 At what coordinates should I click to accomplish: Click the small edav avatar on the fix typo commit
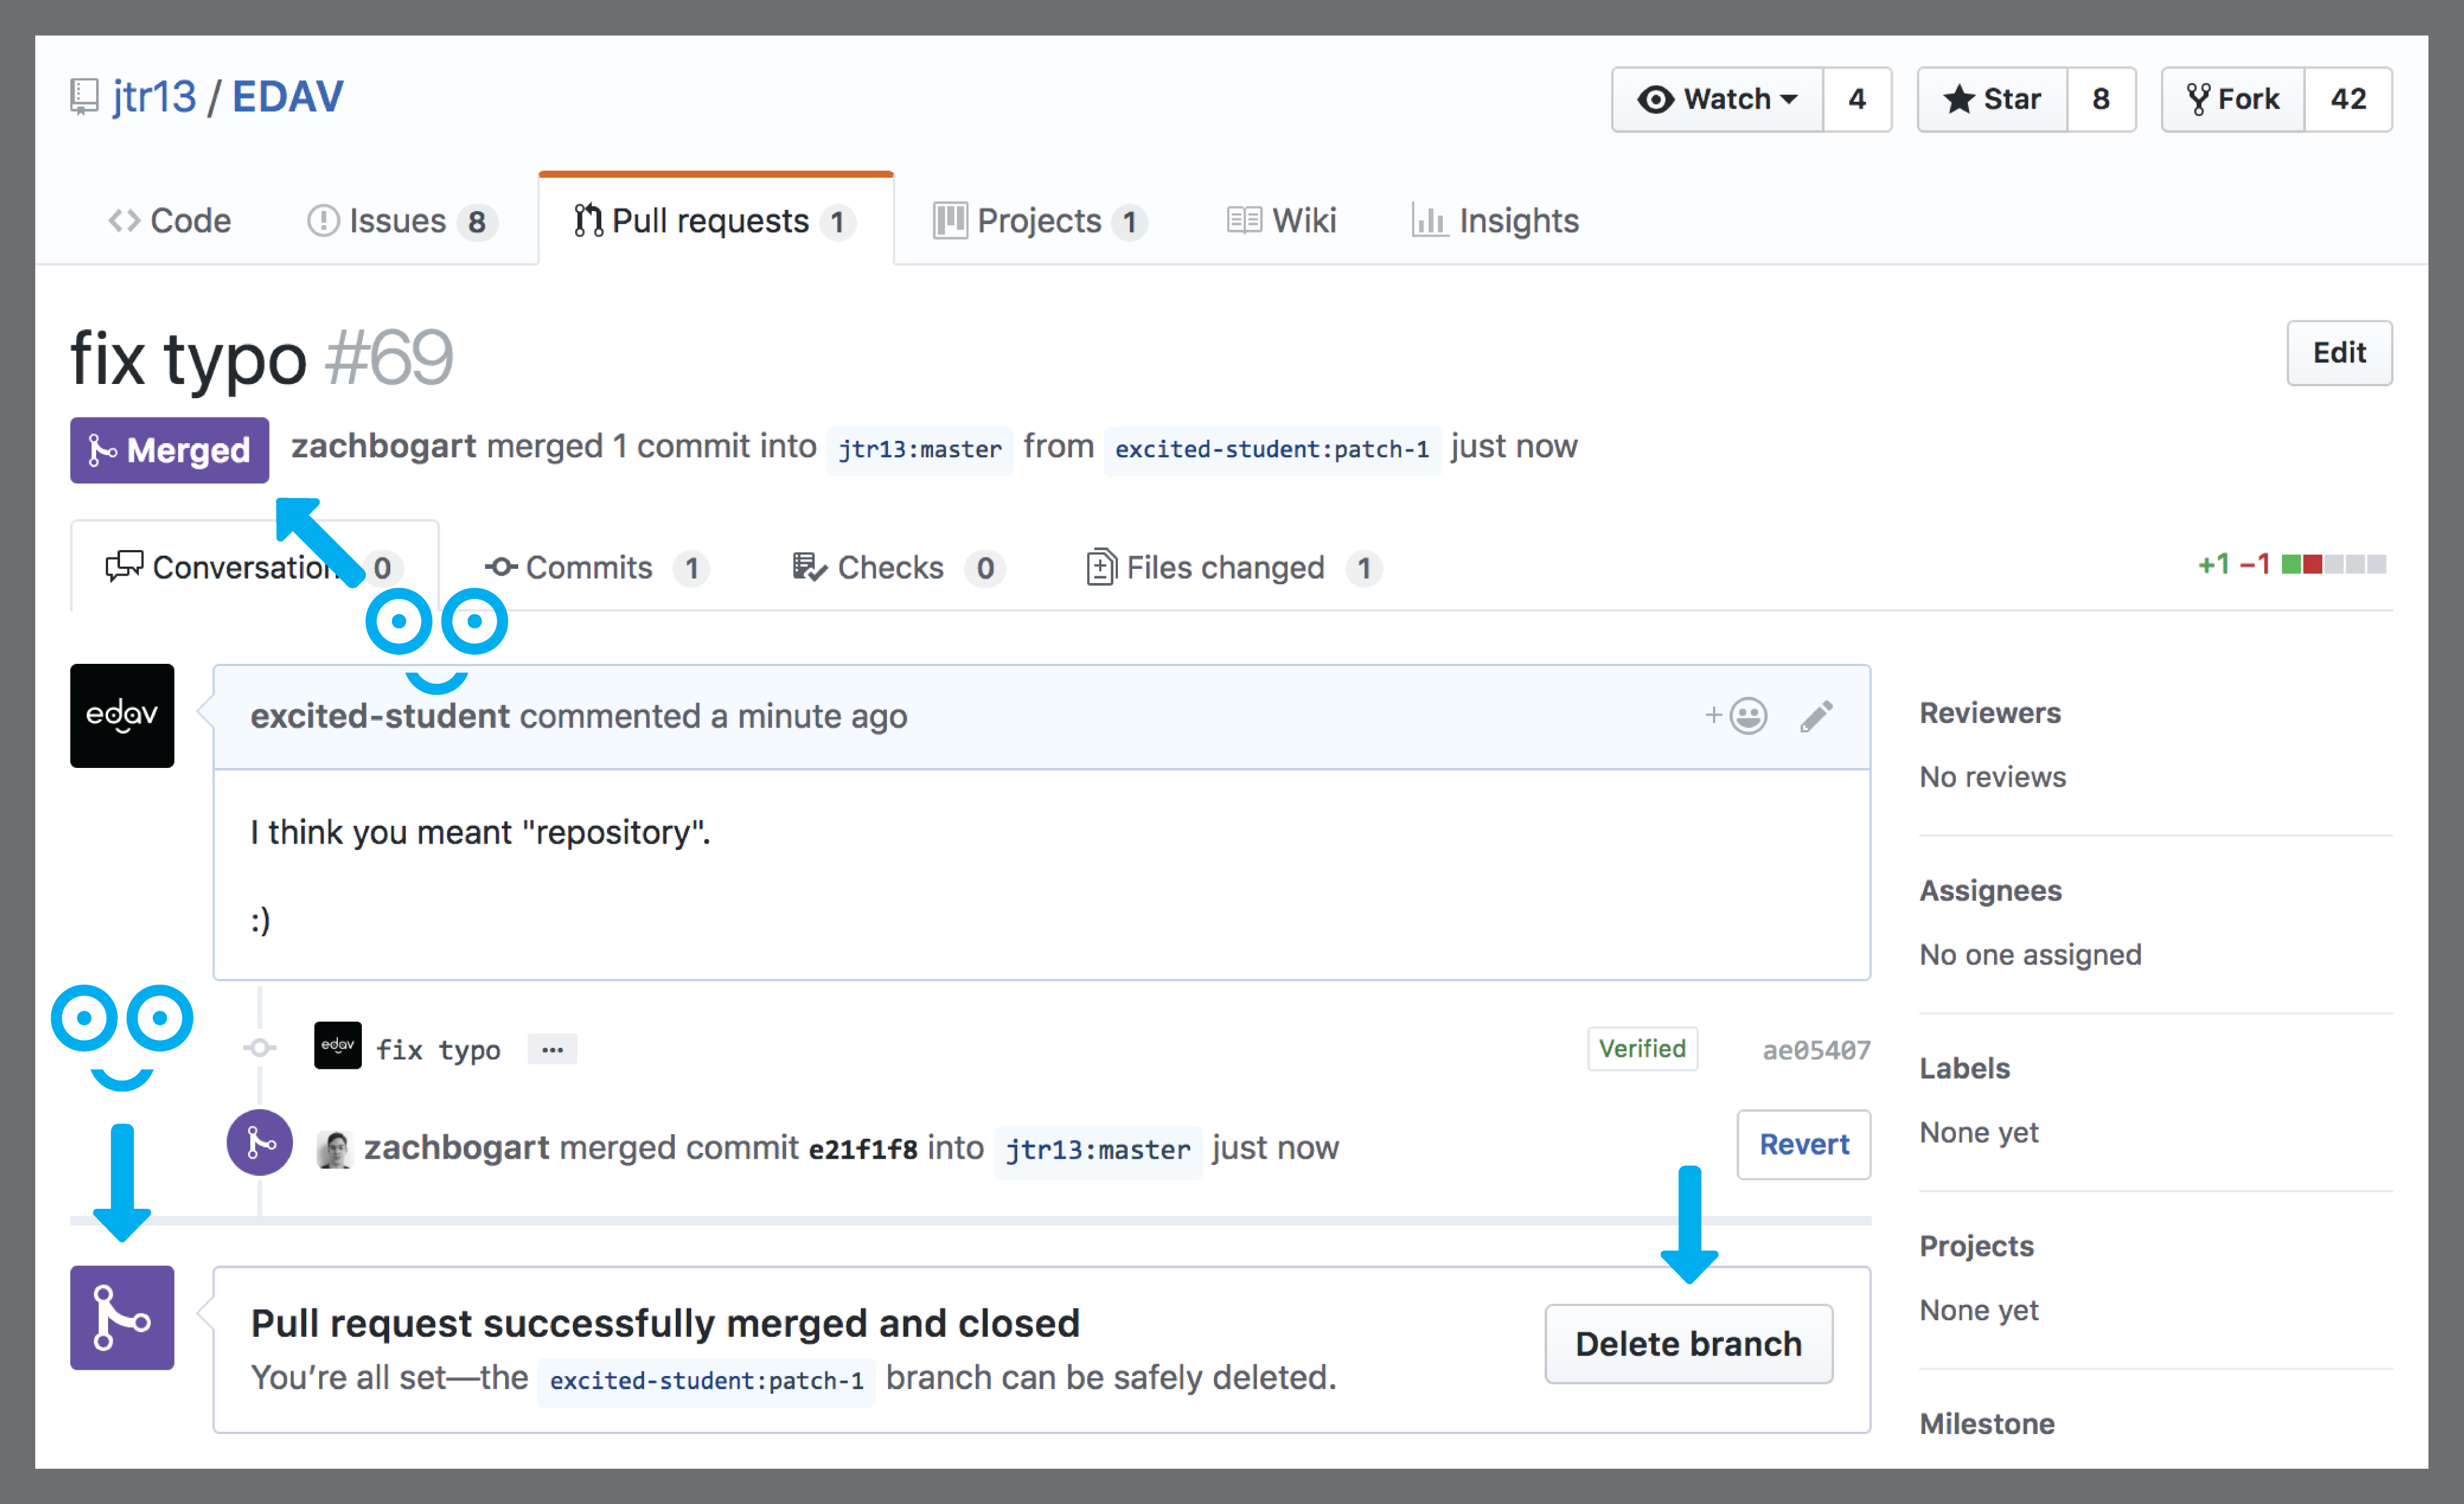coord(338,1046)
